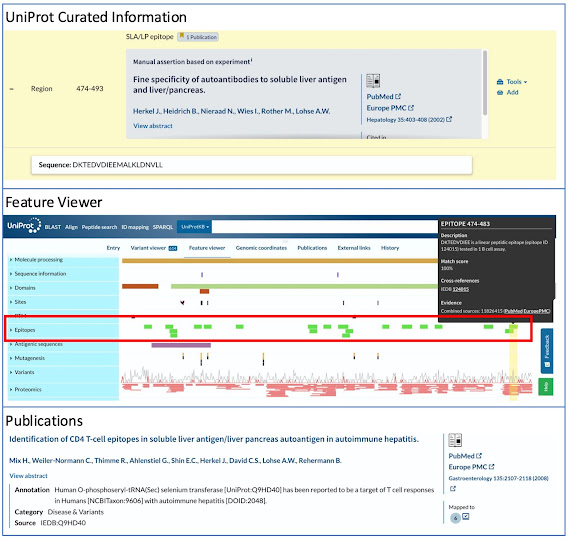This screenshot has height=541, width=571.
Task: Open the External links tab
Action: (x=354, y=248)
